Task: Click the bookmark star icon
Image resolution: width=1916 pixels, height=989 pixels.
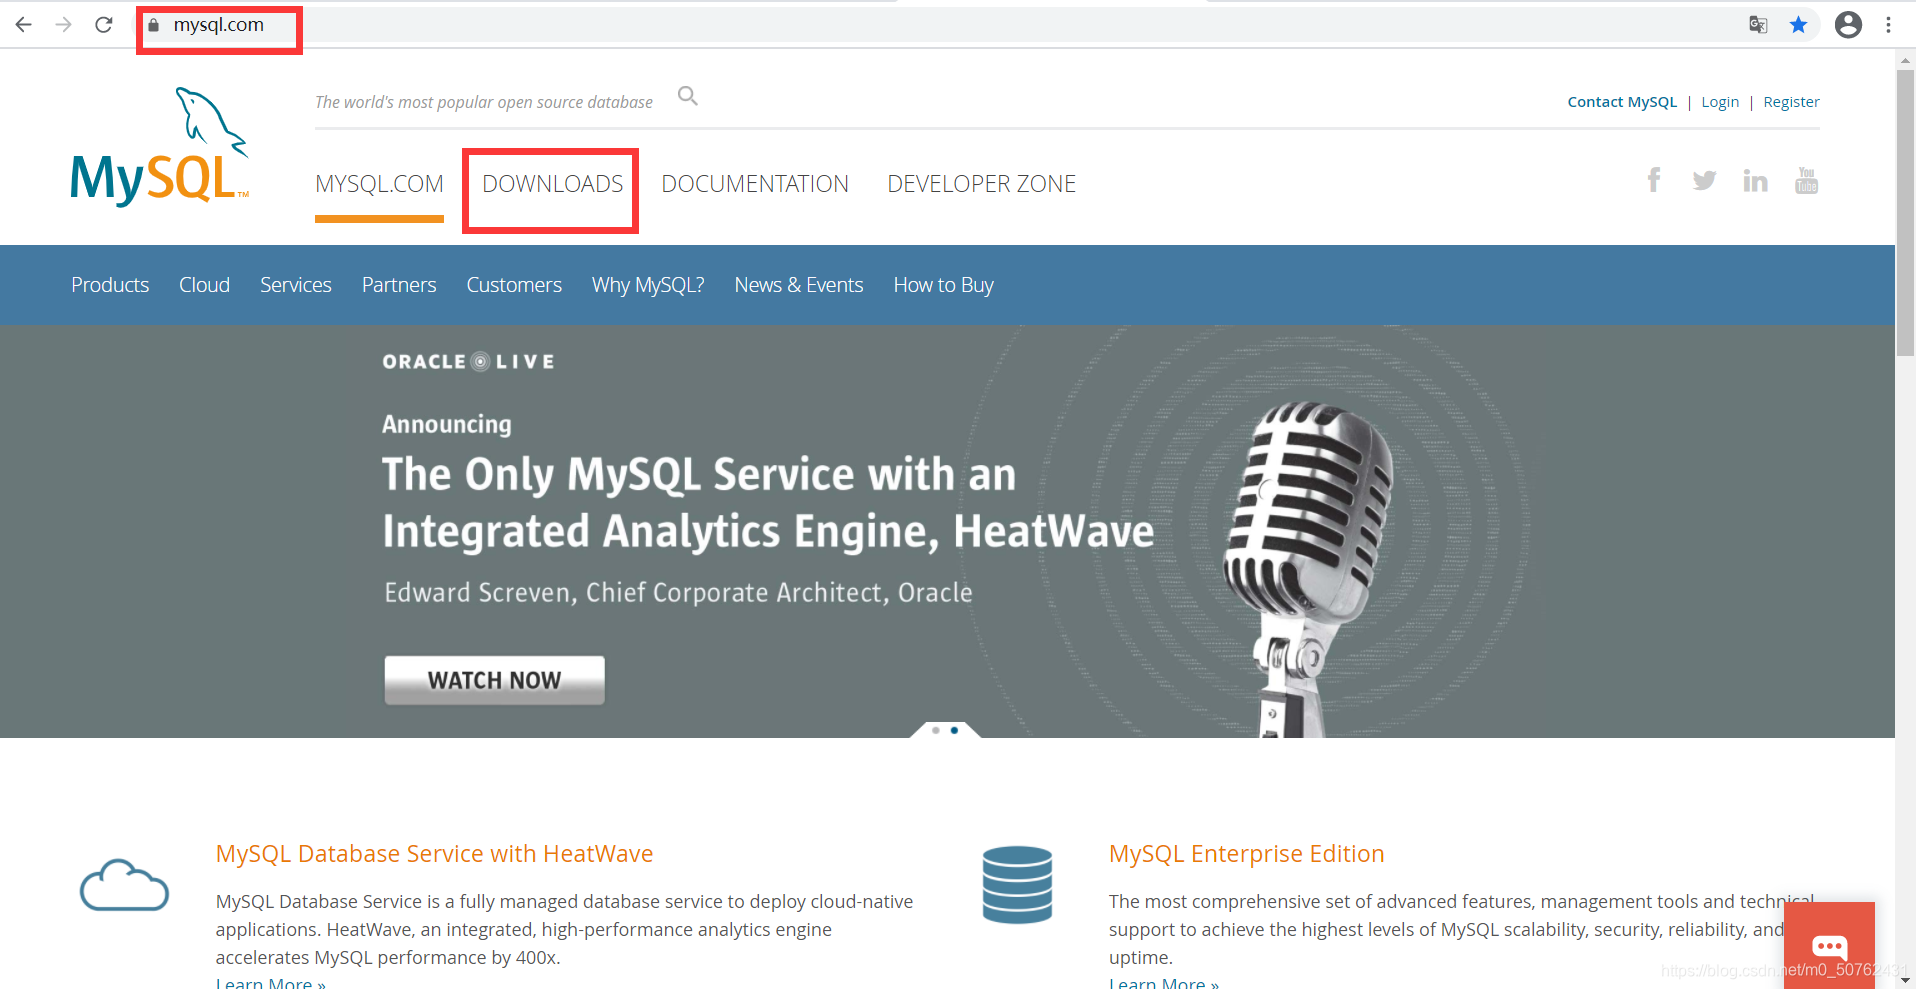Action: (1798, 25)
